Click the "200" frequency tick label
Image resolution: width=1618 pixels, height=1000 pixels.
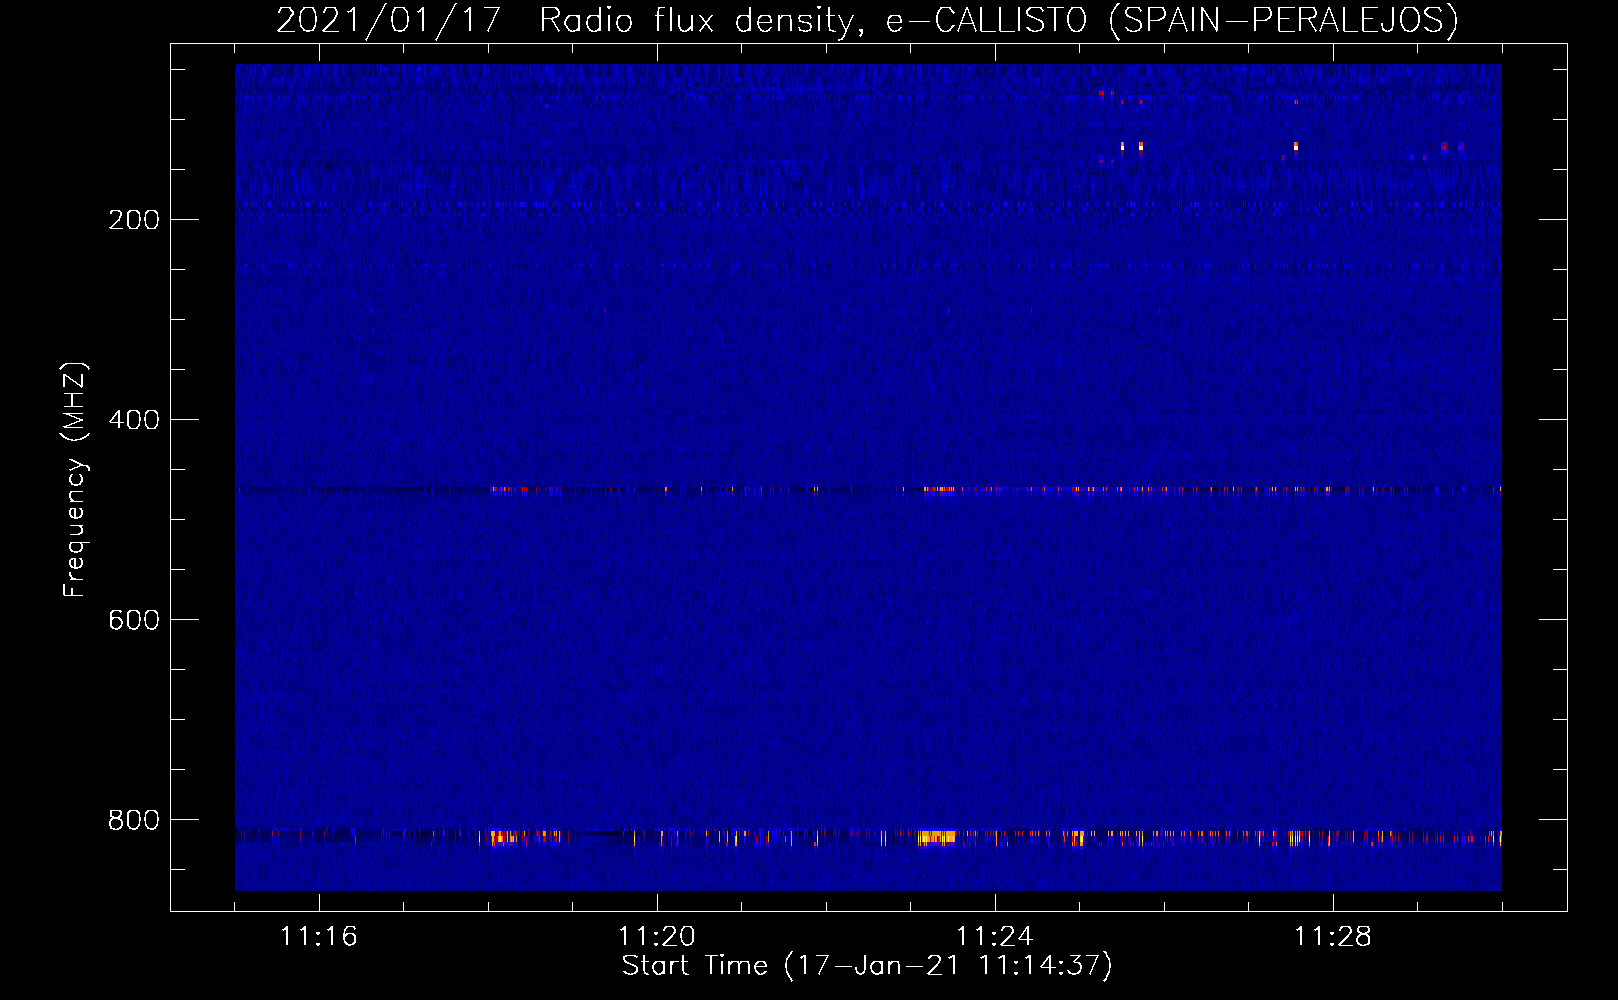(134, 220)
